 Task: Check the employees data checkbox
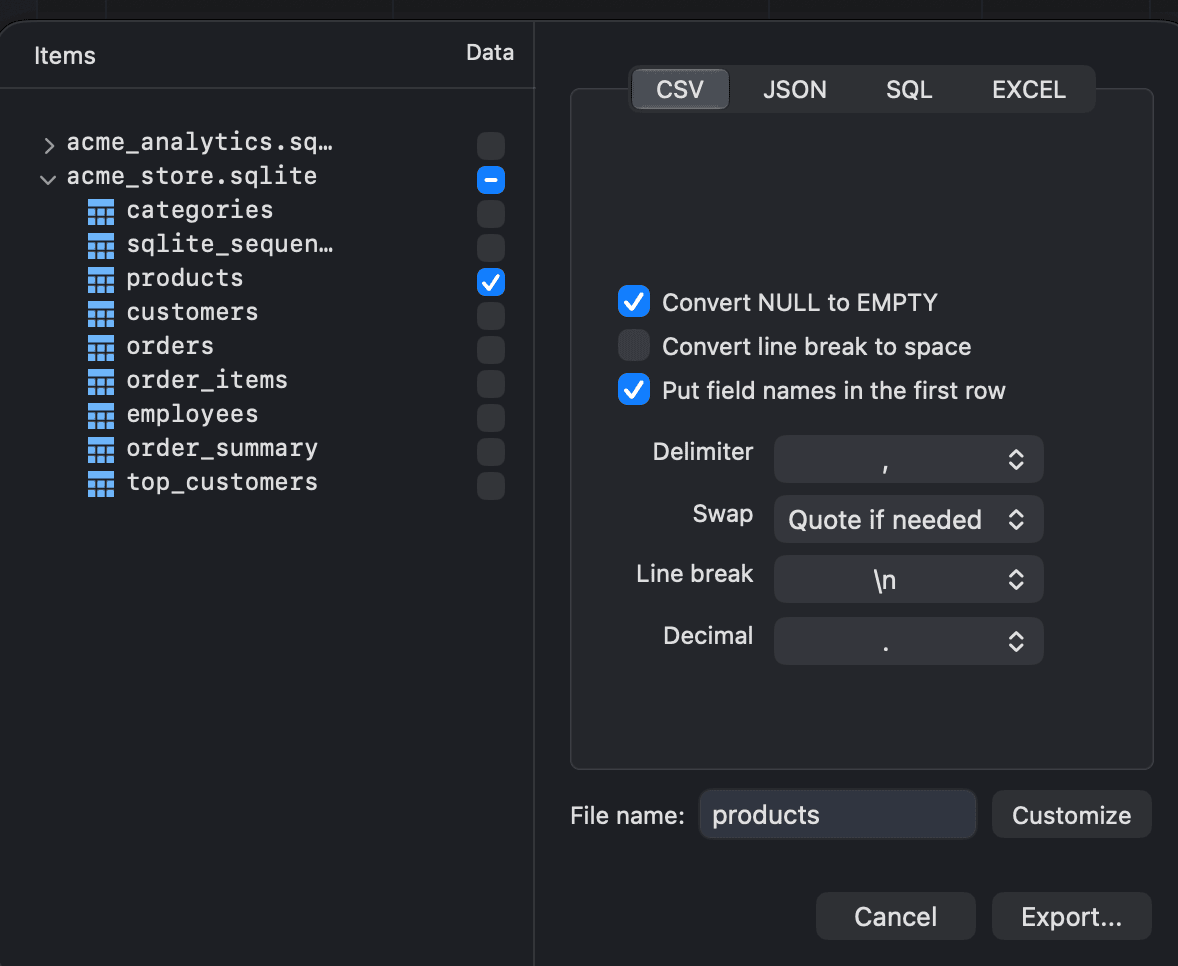pos(491,418)
